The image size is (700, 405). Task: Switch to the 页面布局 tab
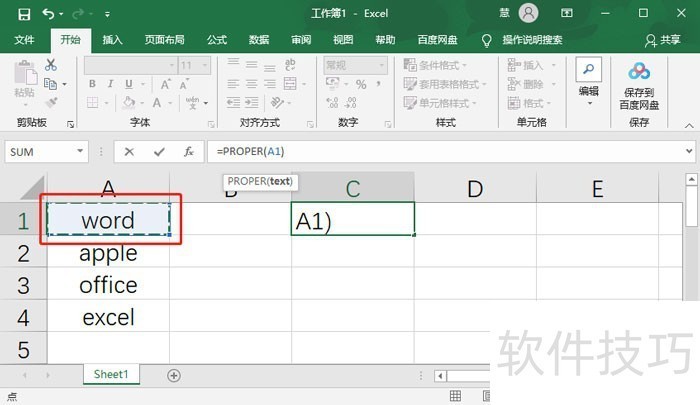pos(164,40)
